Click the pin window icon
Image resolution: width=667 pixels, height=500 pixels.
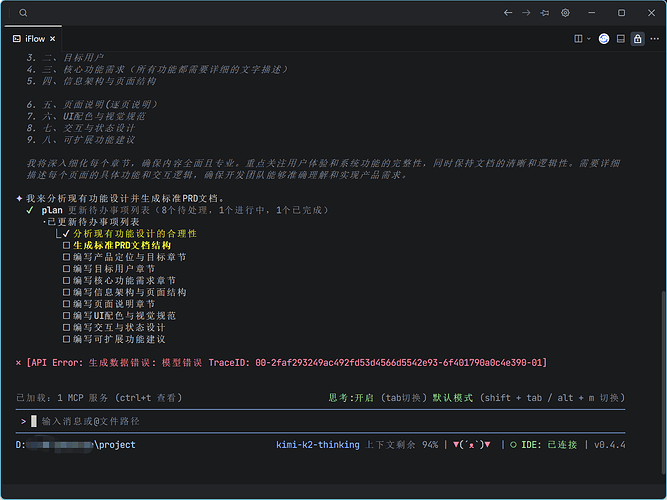544,13
